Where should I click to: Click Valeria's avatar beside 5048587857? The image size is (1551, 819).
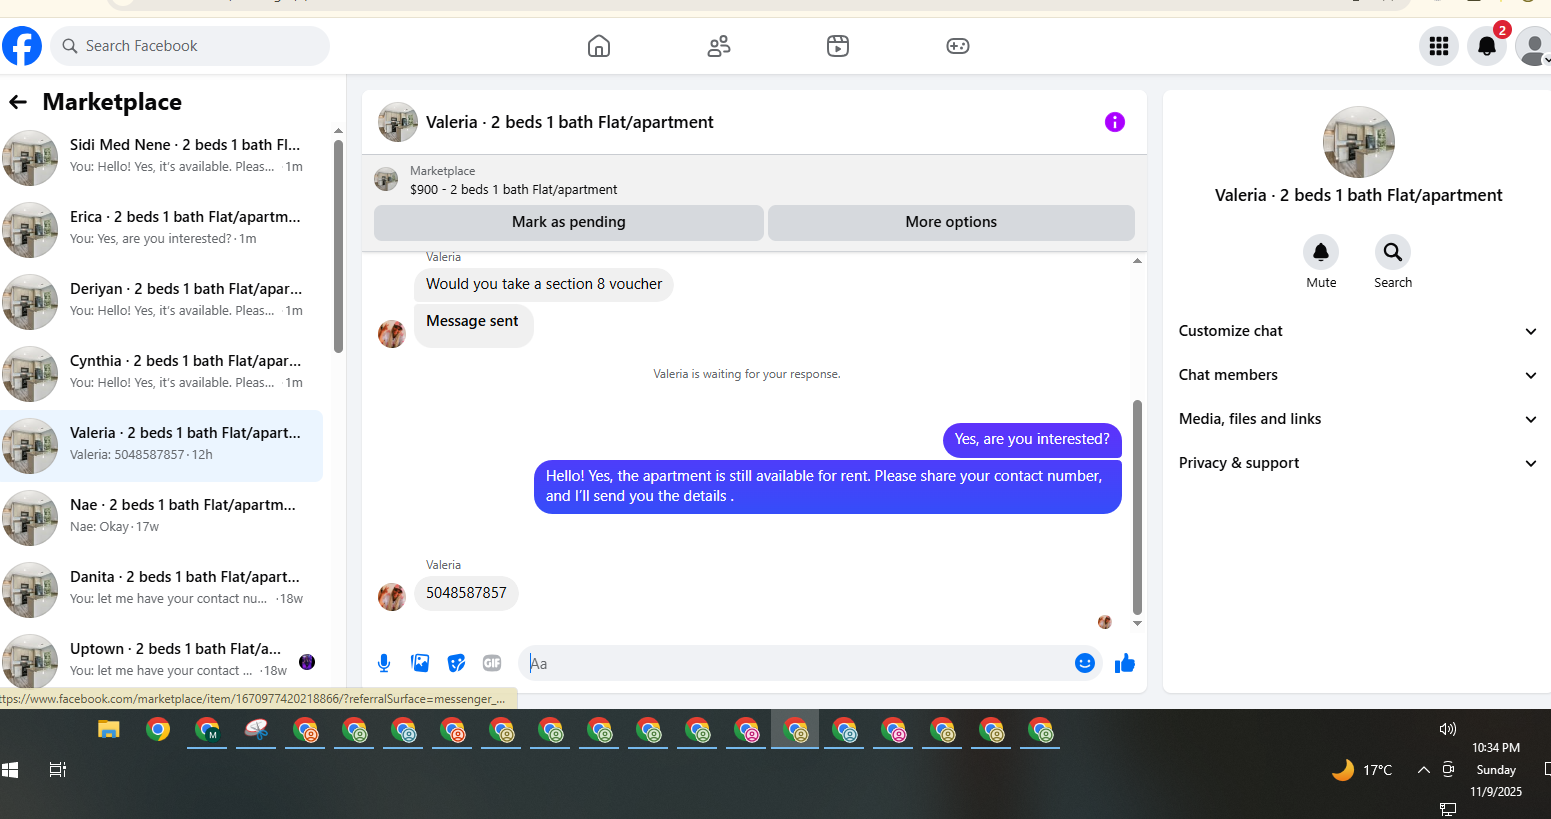392,597
